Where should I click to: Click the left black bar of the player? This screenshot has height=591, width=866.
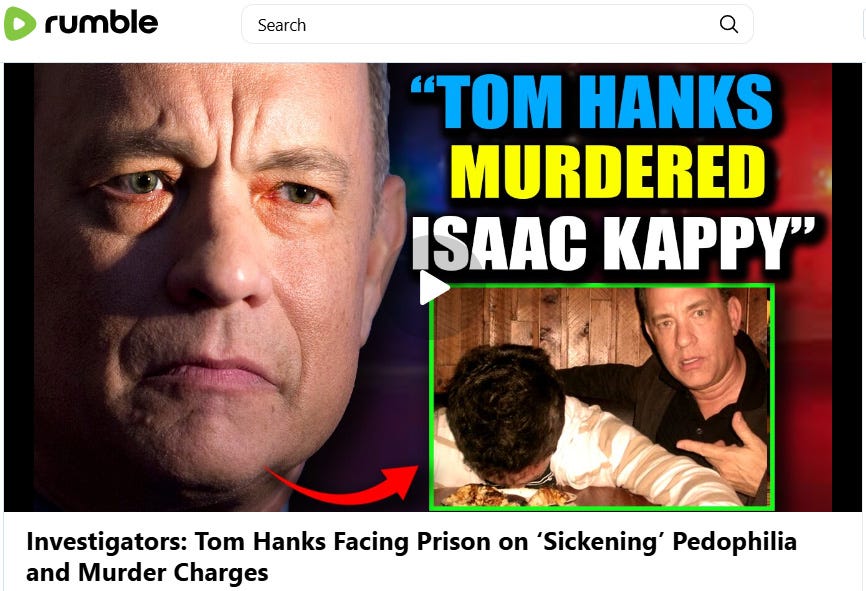click(x=19, y=287)
